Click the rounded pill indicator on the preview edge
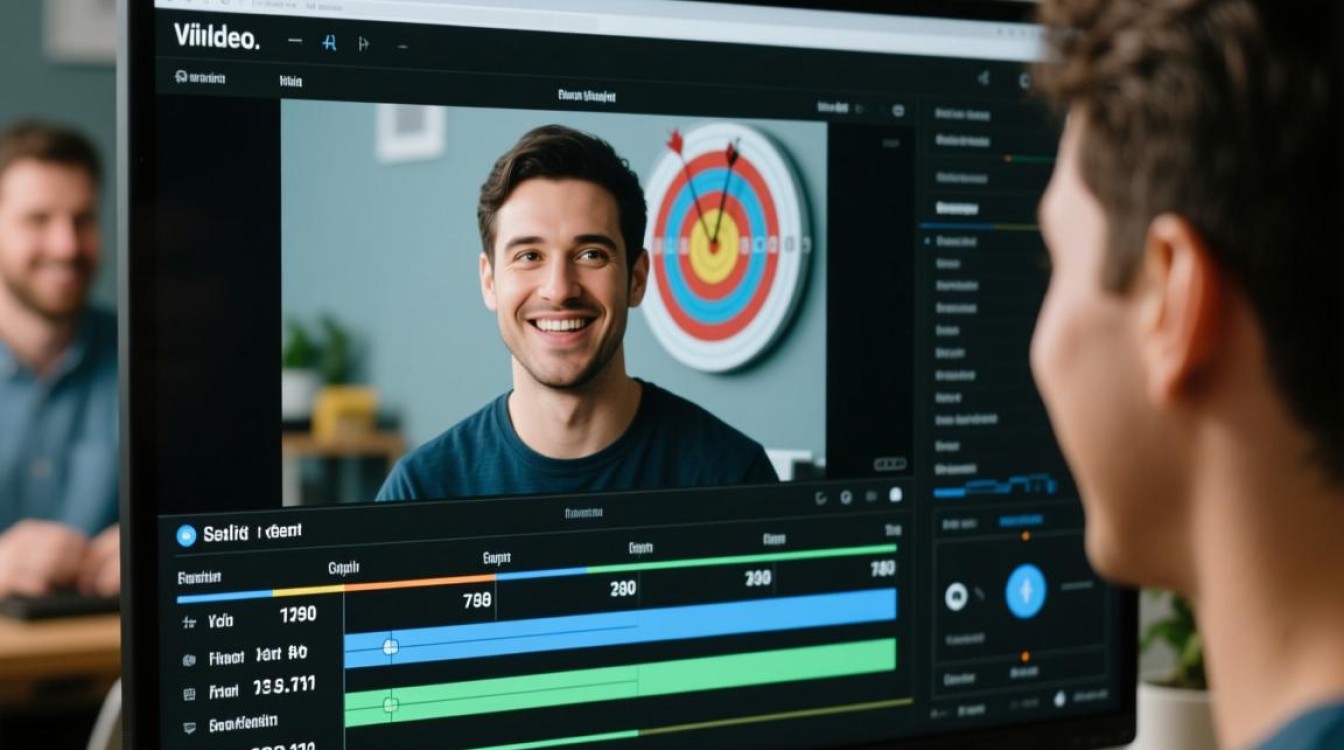This screenshot has height=750, width=1344. click(889, 464)
